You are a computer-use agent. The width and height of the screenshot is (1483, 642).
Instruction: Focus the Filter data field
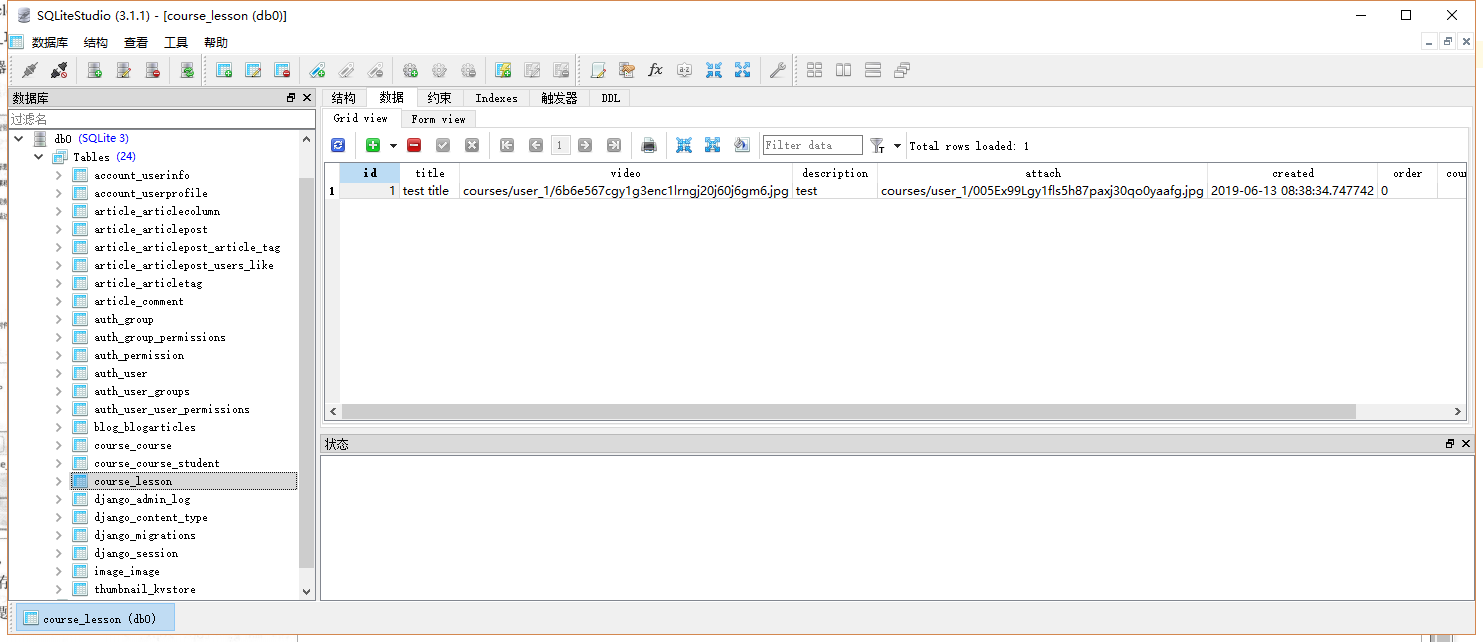pos(812,145)
